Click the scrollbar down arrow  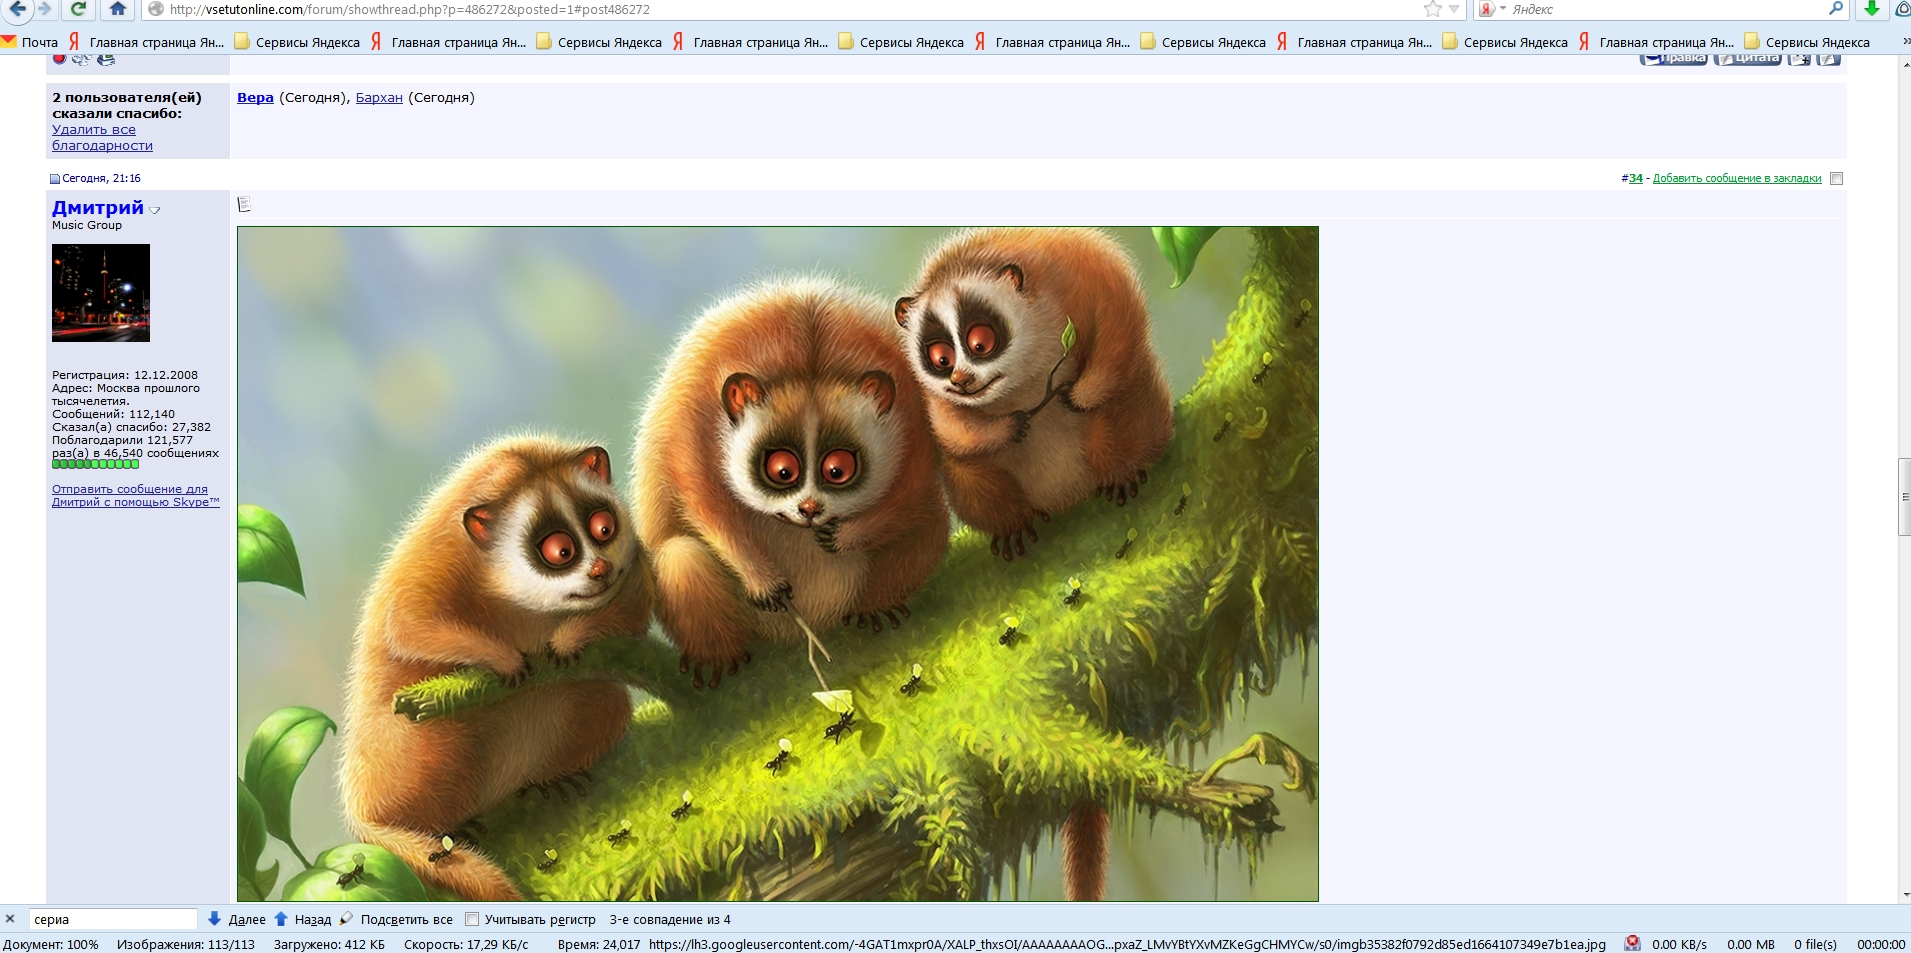[1904, 894]
